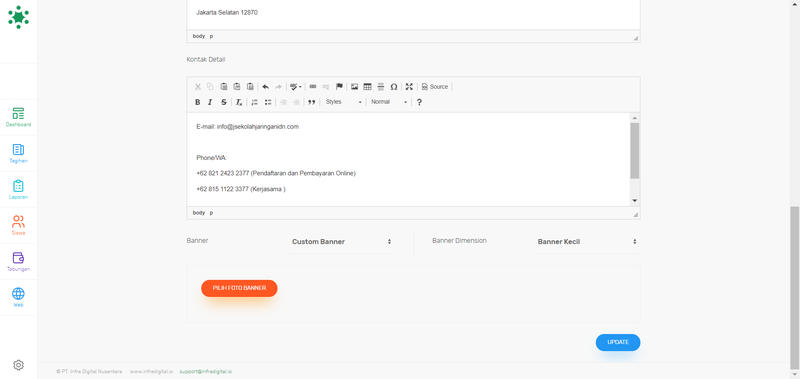Insert an anchor with the flag icon
The width and height of the screenshot is (800, 379).
[x=339, y=87]
